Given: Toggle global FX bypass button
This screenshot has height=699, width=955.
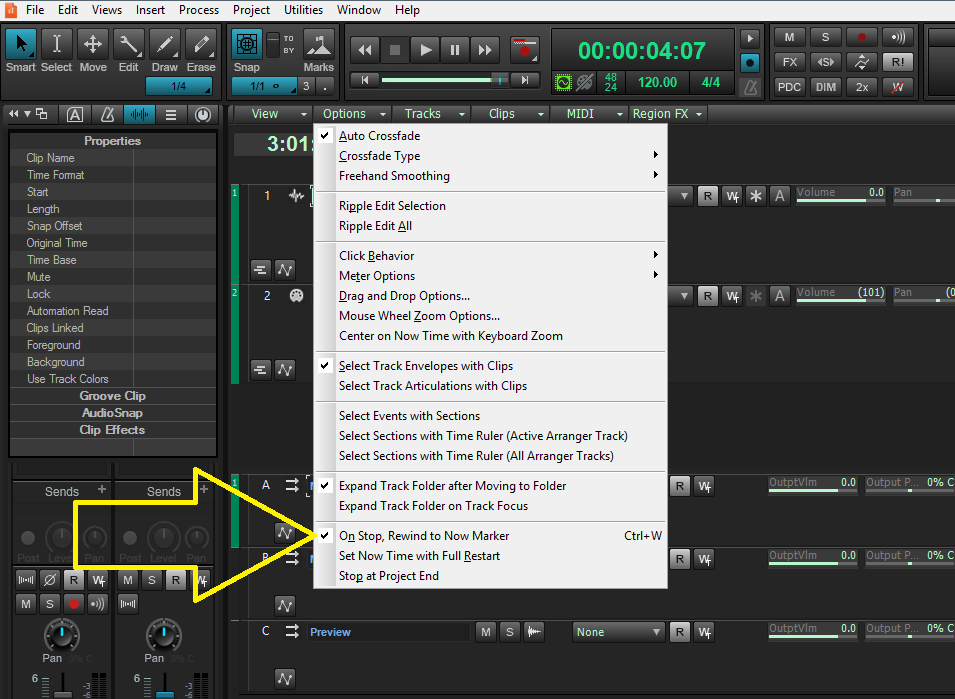Looking at the screenshot, I should [x=789, y=62].
